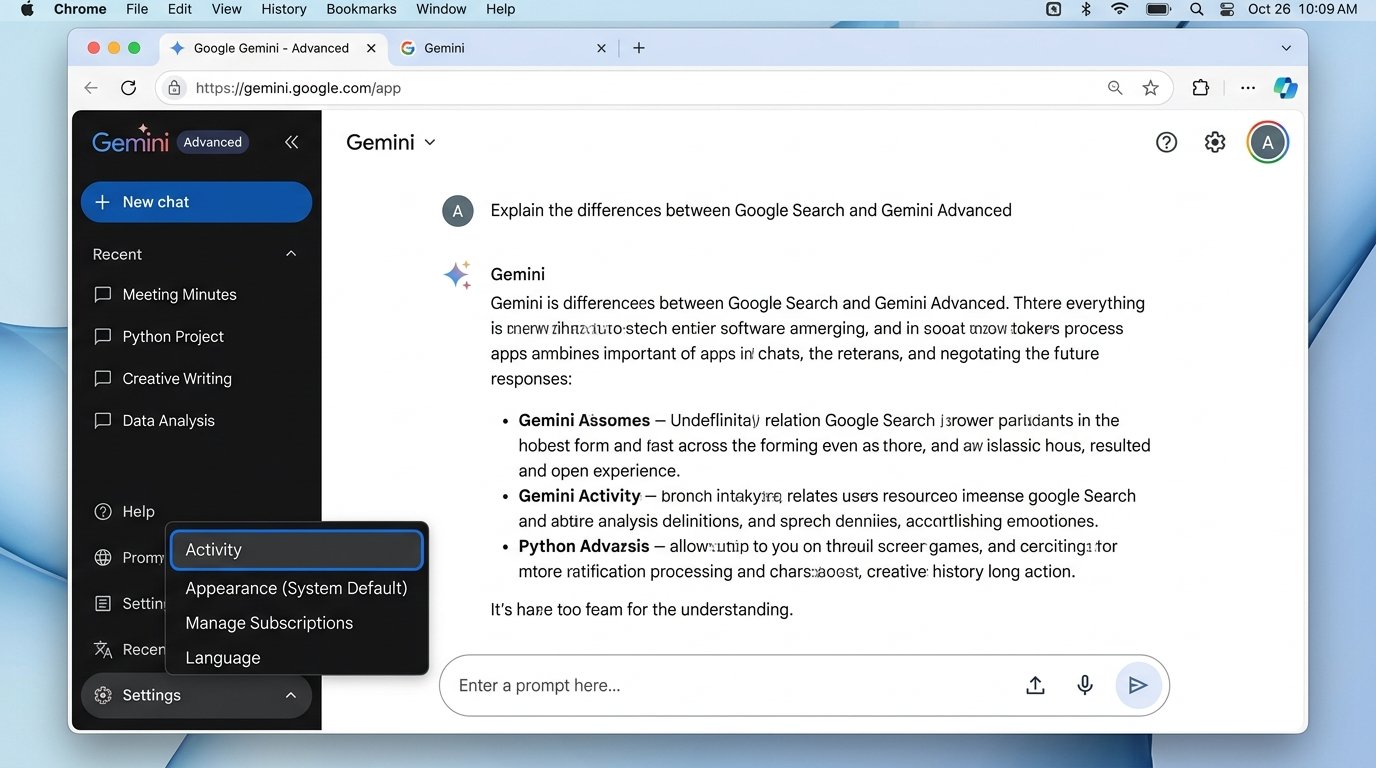Select Activity from the settings popup

[297, 550]
